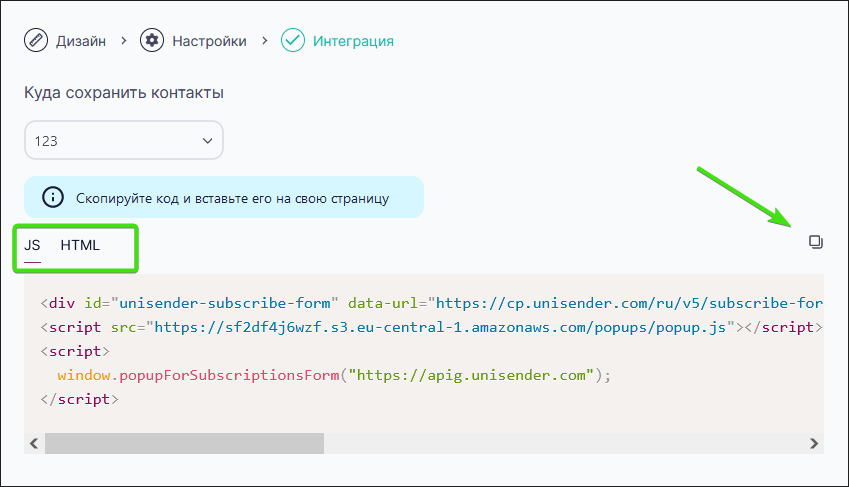Click the info icon in the hint banner
849x487 pixels.
(x=53, y=197)
